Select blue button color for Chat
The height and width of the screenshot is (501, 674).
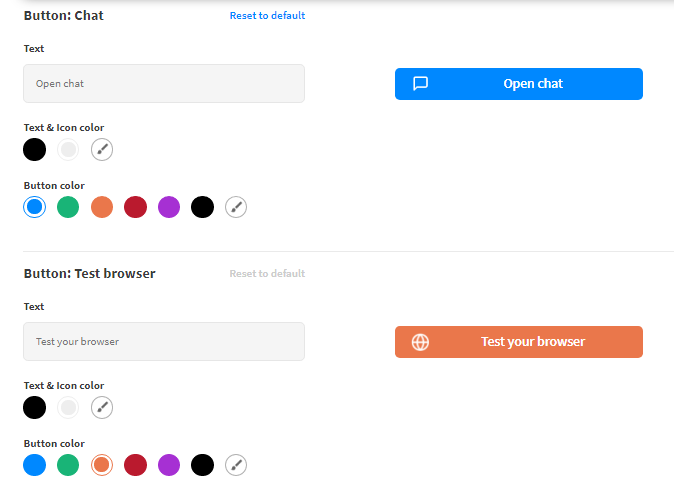pyautogui.click(x=35, y=207)
